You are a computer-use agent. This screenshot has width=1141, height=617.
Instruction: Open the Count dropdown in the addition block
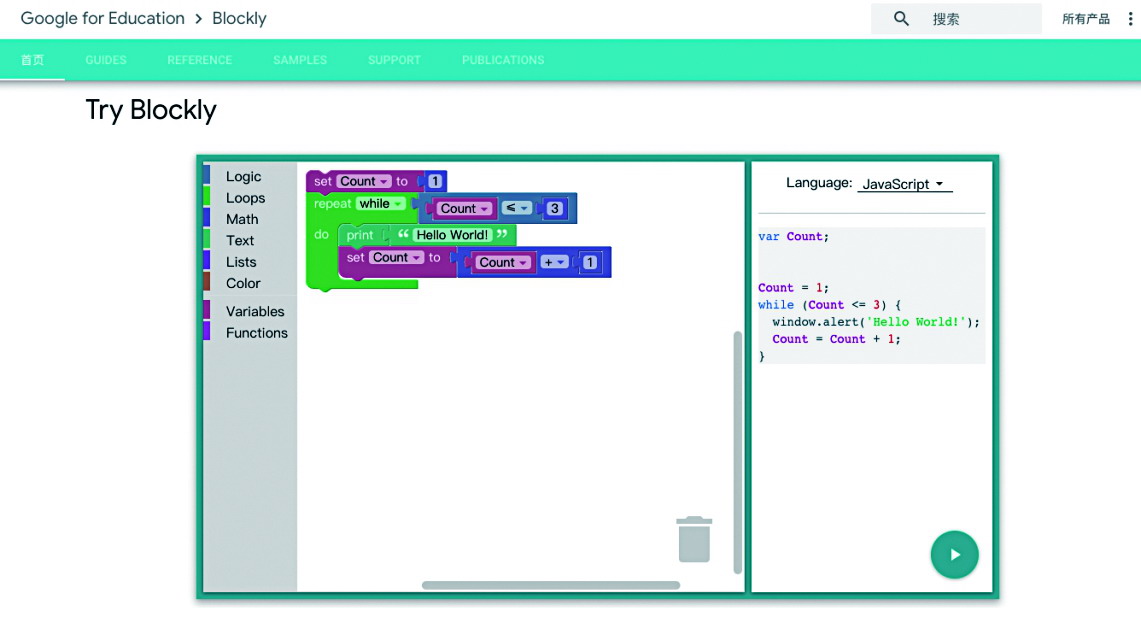503,263
